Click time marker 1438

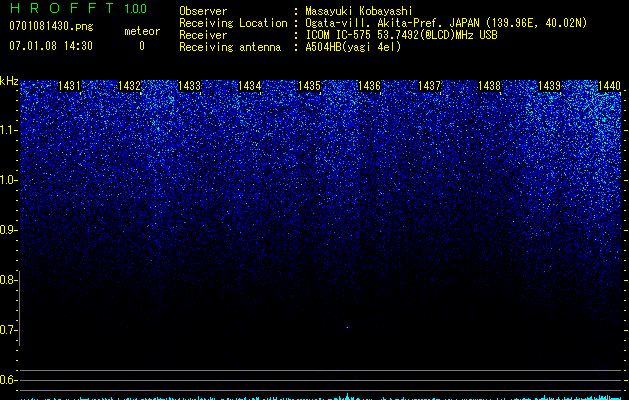[x=489, y=86]
